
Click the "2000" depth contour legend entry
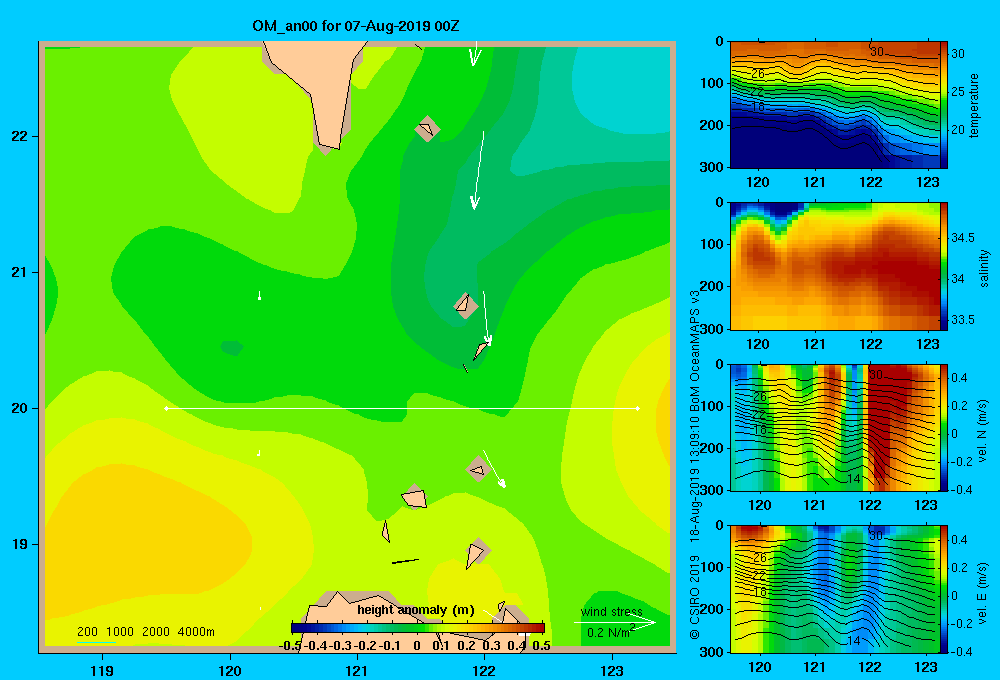point(156,632)
